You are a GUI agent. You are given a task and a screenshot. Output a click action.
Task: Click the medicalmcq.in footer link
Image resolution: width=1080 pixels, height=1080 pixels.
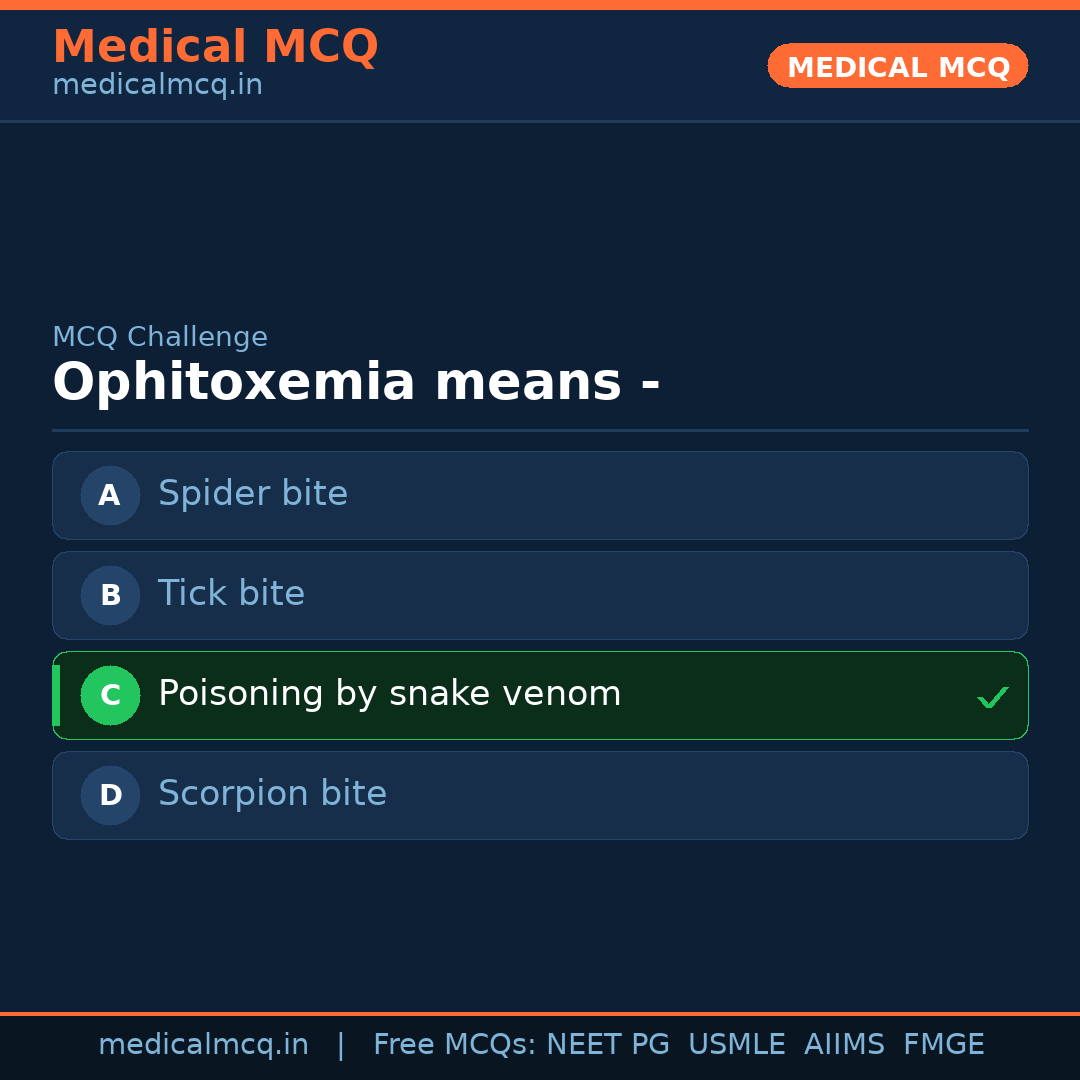tap(204, 1043)
